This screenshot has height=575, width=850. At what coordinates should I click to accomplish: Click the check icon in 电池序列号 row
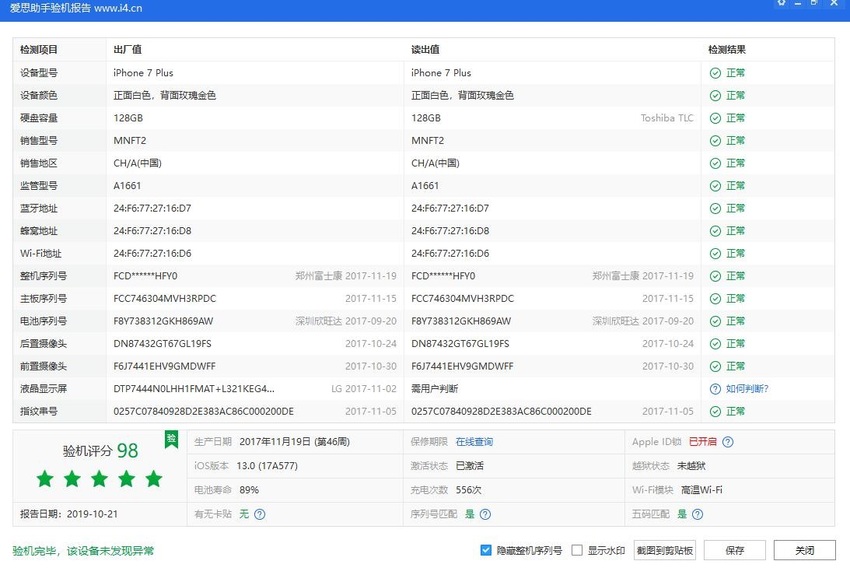(715, 321)
